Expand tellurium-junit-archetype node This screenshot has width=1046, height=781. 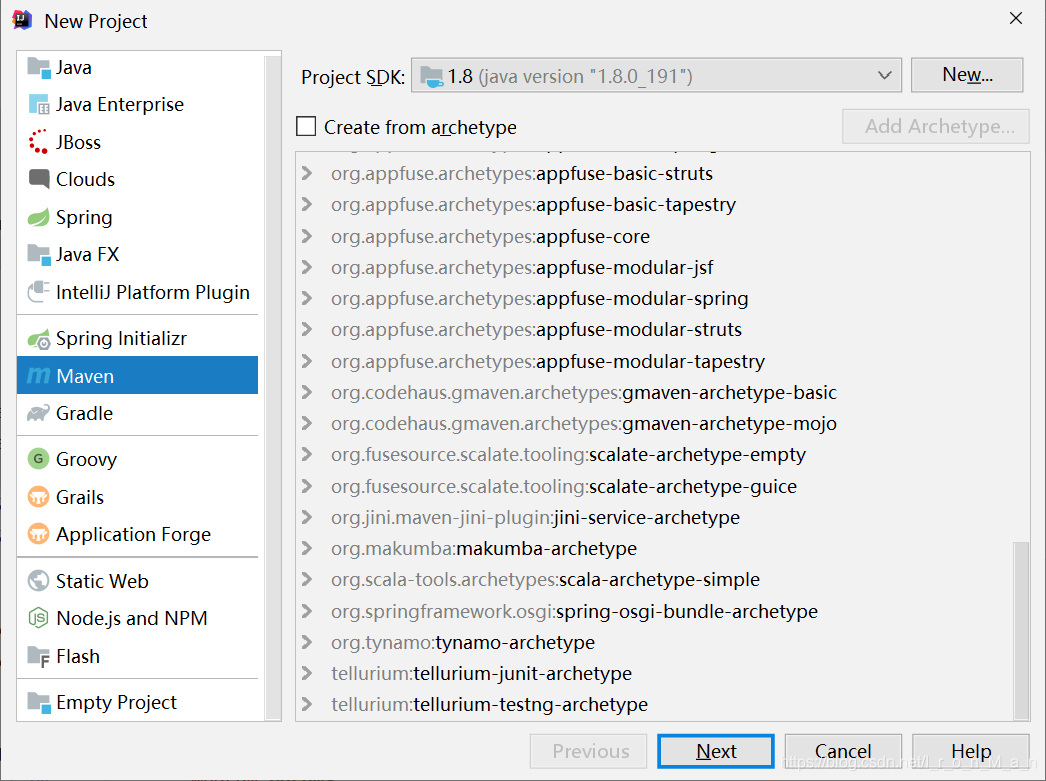coord(307,674)
